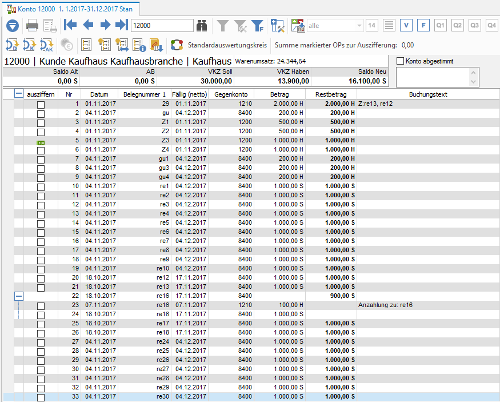The height and width of the screenshot is (402, 500).
Task: Click second blue document arrow icon with K
Action: [29, 45]
